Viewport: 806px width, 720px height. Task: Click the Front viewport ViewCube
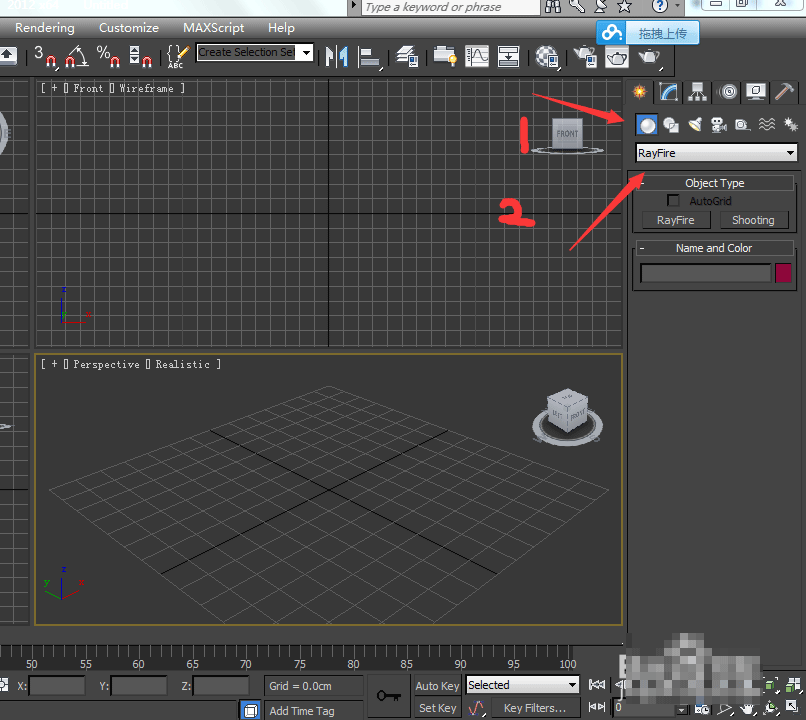(x=567, y=135)
